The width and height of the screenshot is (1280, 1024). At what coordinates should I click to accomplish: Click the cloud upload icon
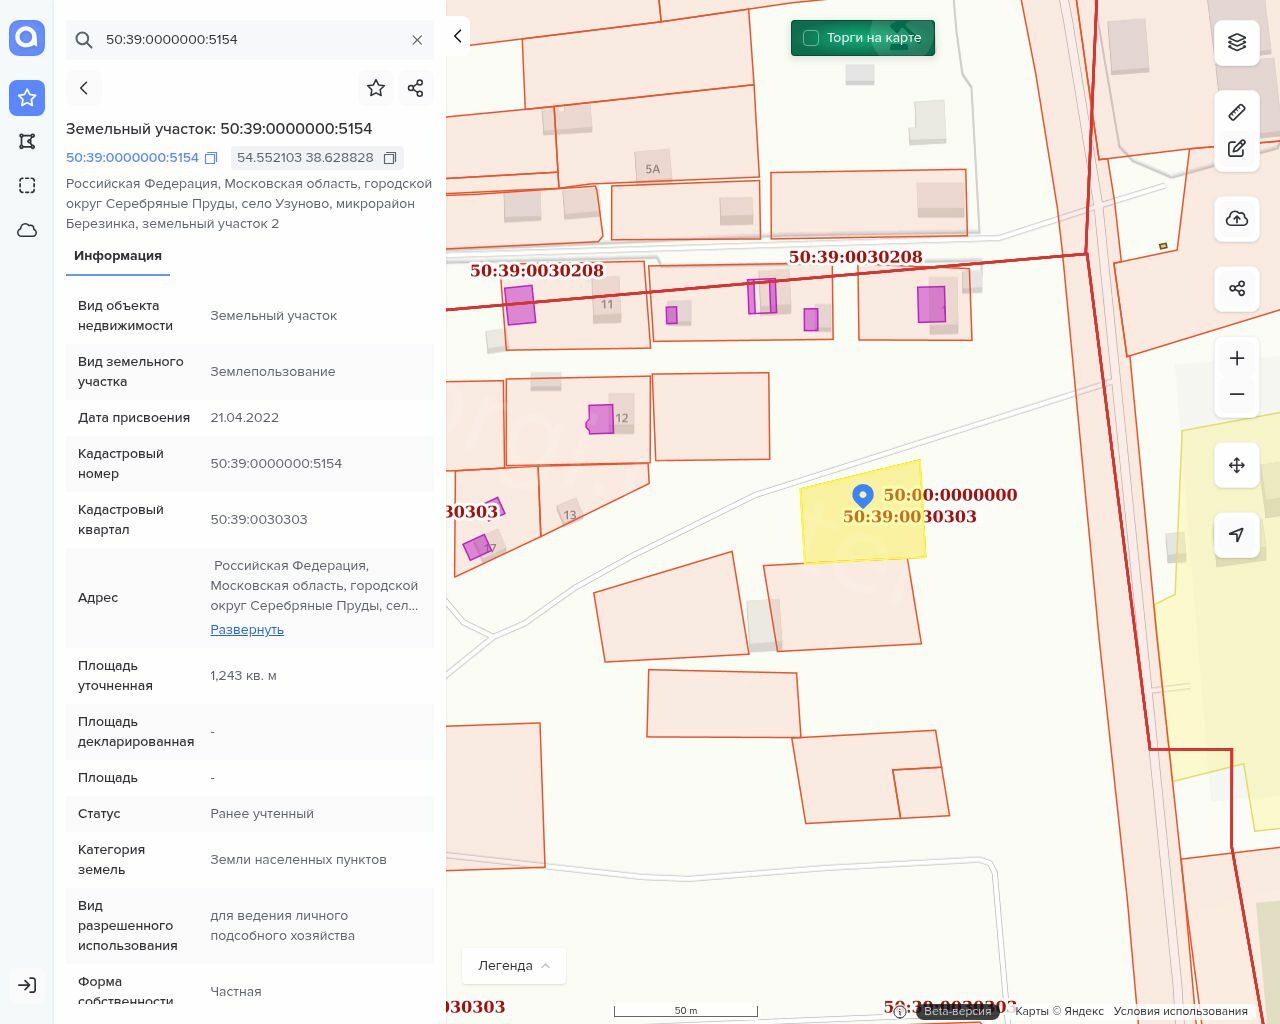click(1237, 219)
